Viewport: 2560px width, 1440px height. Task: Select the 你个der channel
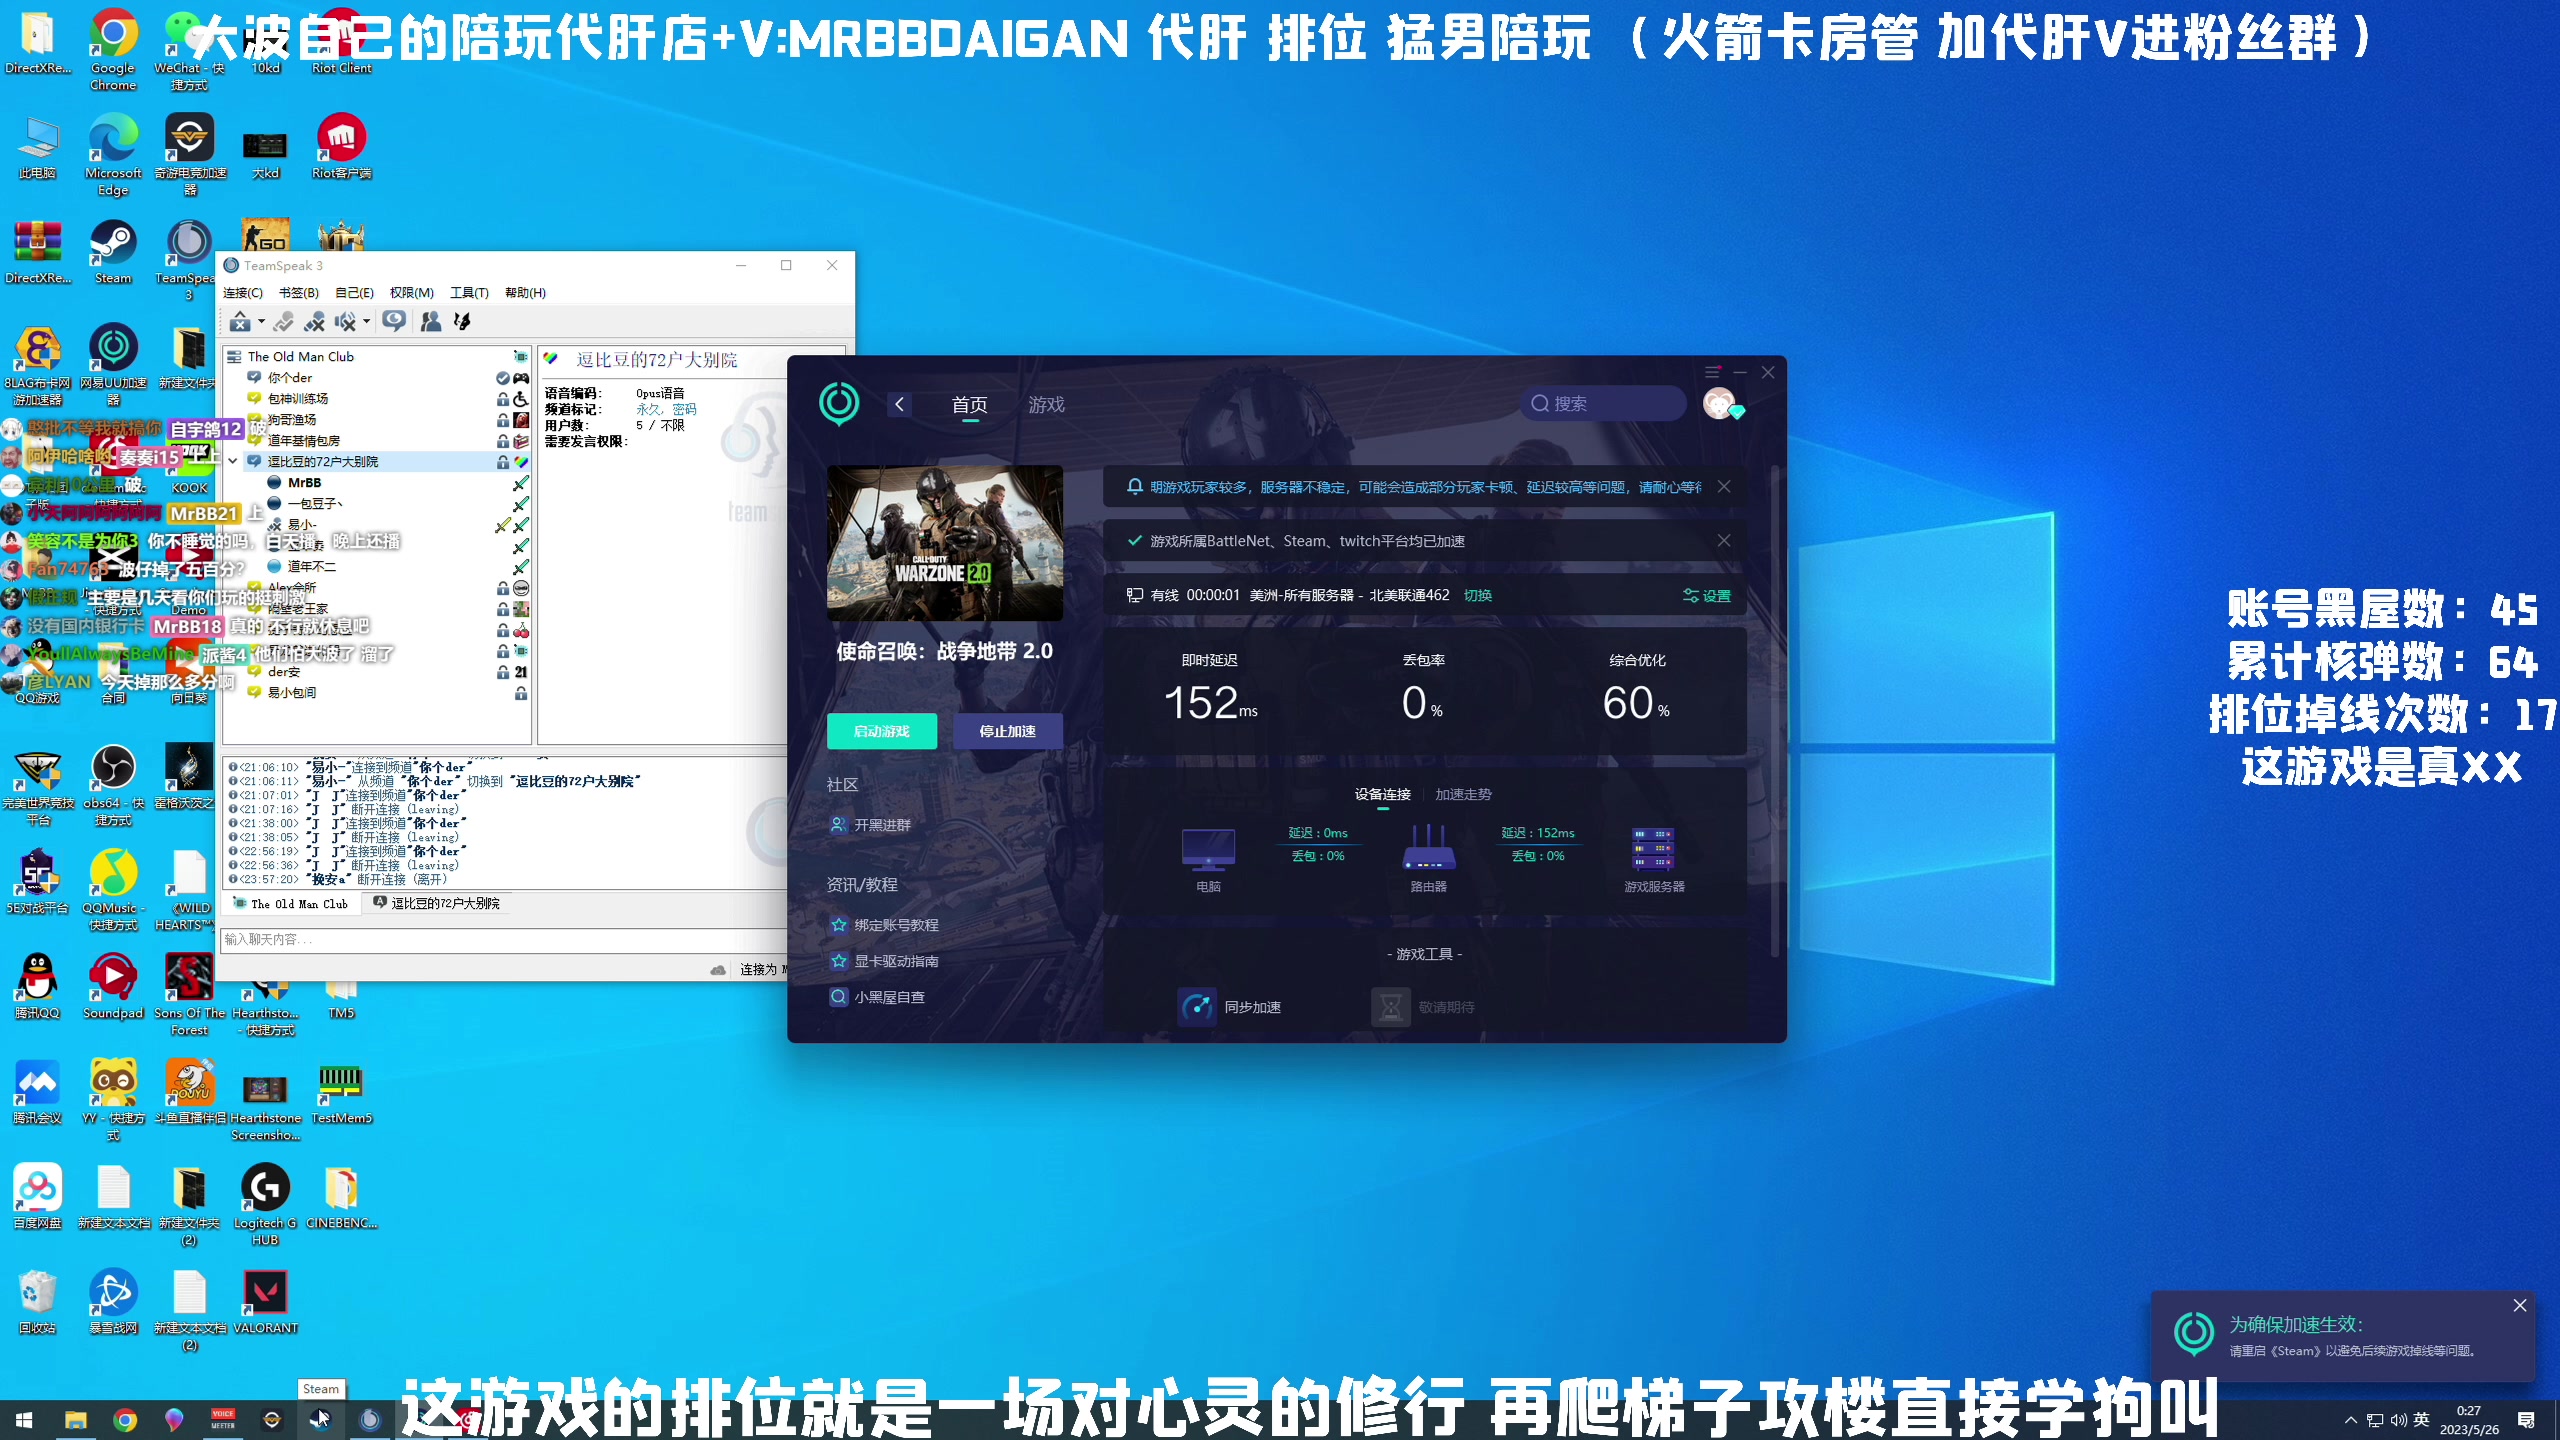click(377, 378)
